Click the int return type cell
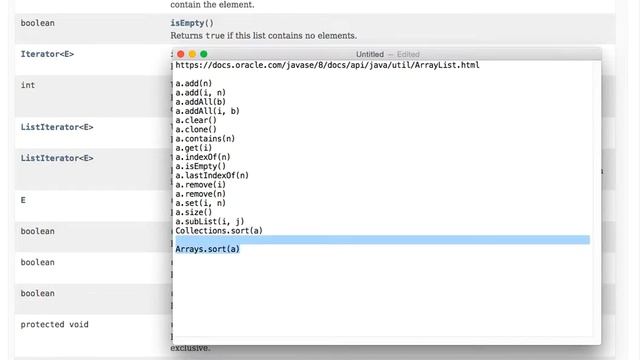 point(28,85)
